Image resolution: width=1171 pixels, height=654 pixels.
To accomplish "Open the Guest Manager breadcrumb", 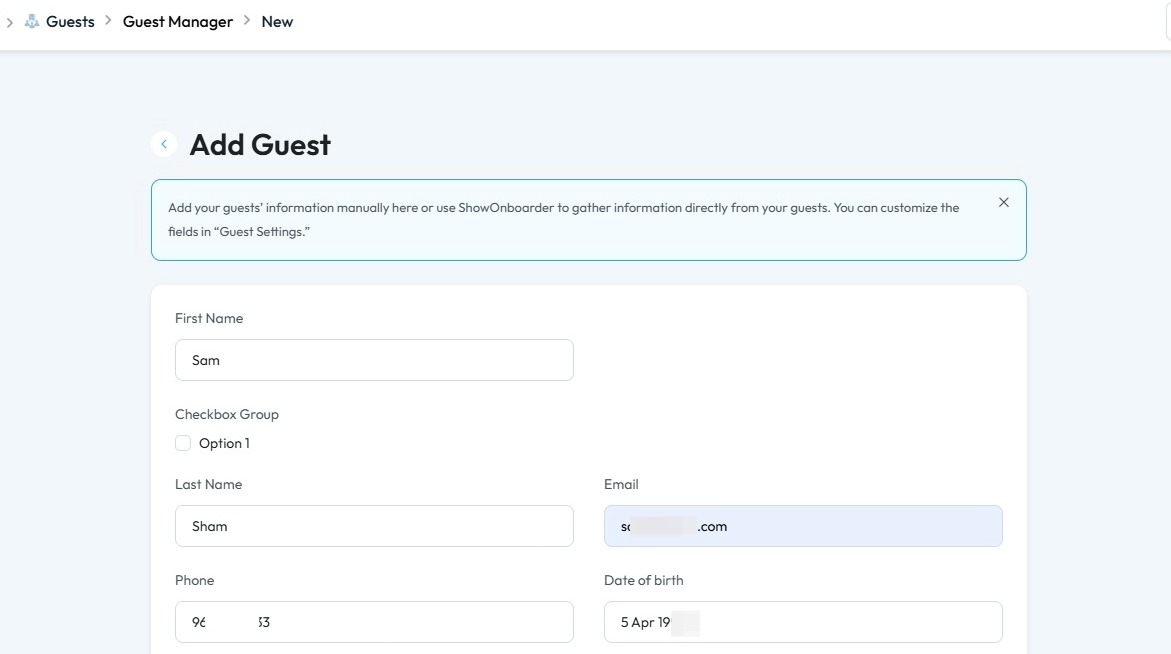I will [x=178, y=22].
